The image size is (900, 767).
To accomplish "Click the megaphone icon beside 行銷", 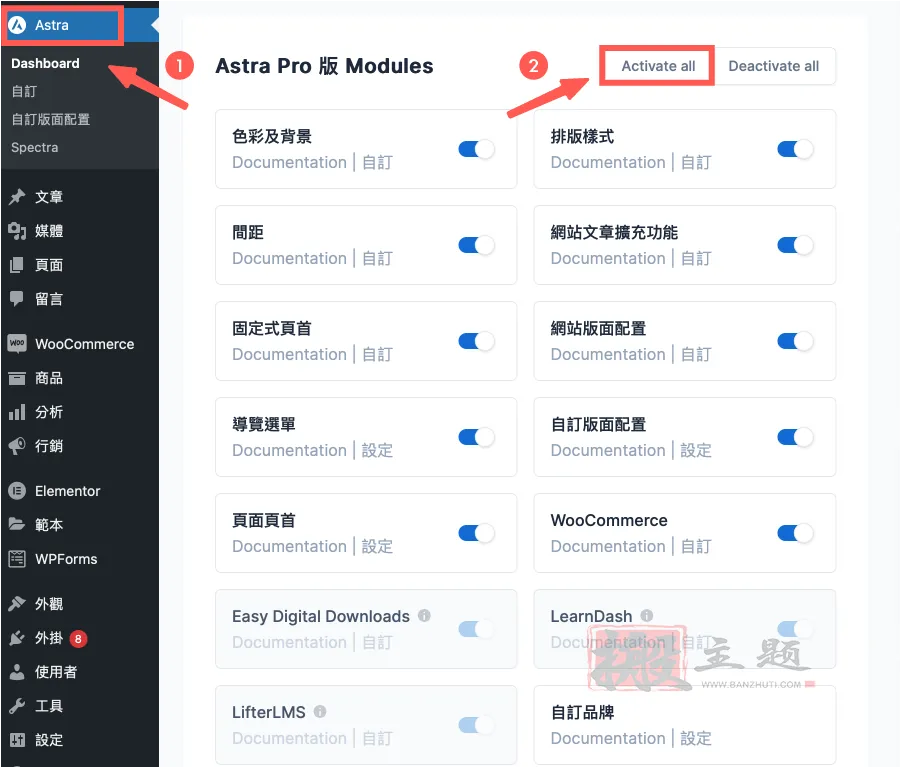I will 17,446.
